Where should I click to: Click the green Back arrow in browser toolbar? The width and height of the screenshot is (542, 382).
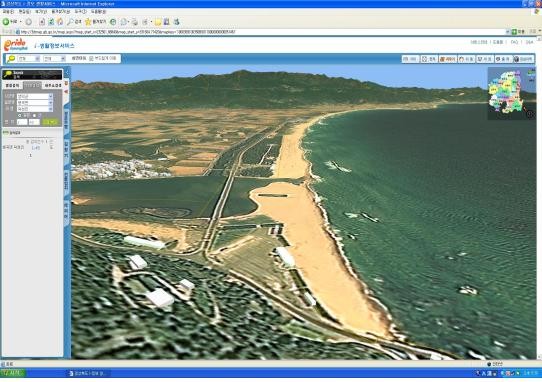click(x=6, y=22)
